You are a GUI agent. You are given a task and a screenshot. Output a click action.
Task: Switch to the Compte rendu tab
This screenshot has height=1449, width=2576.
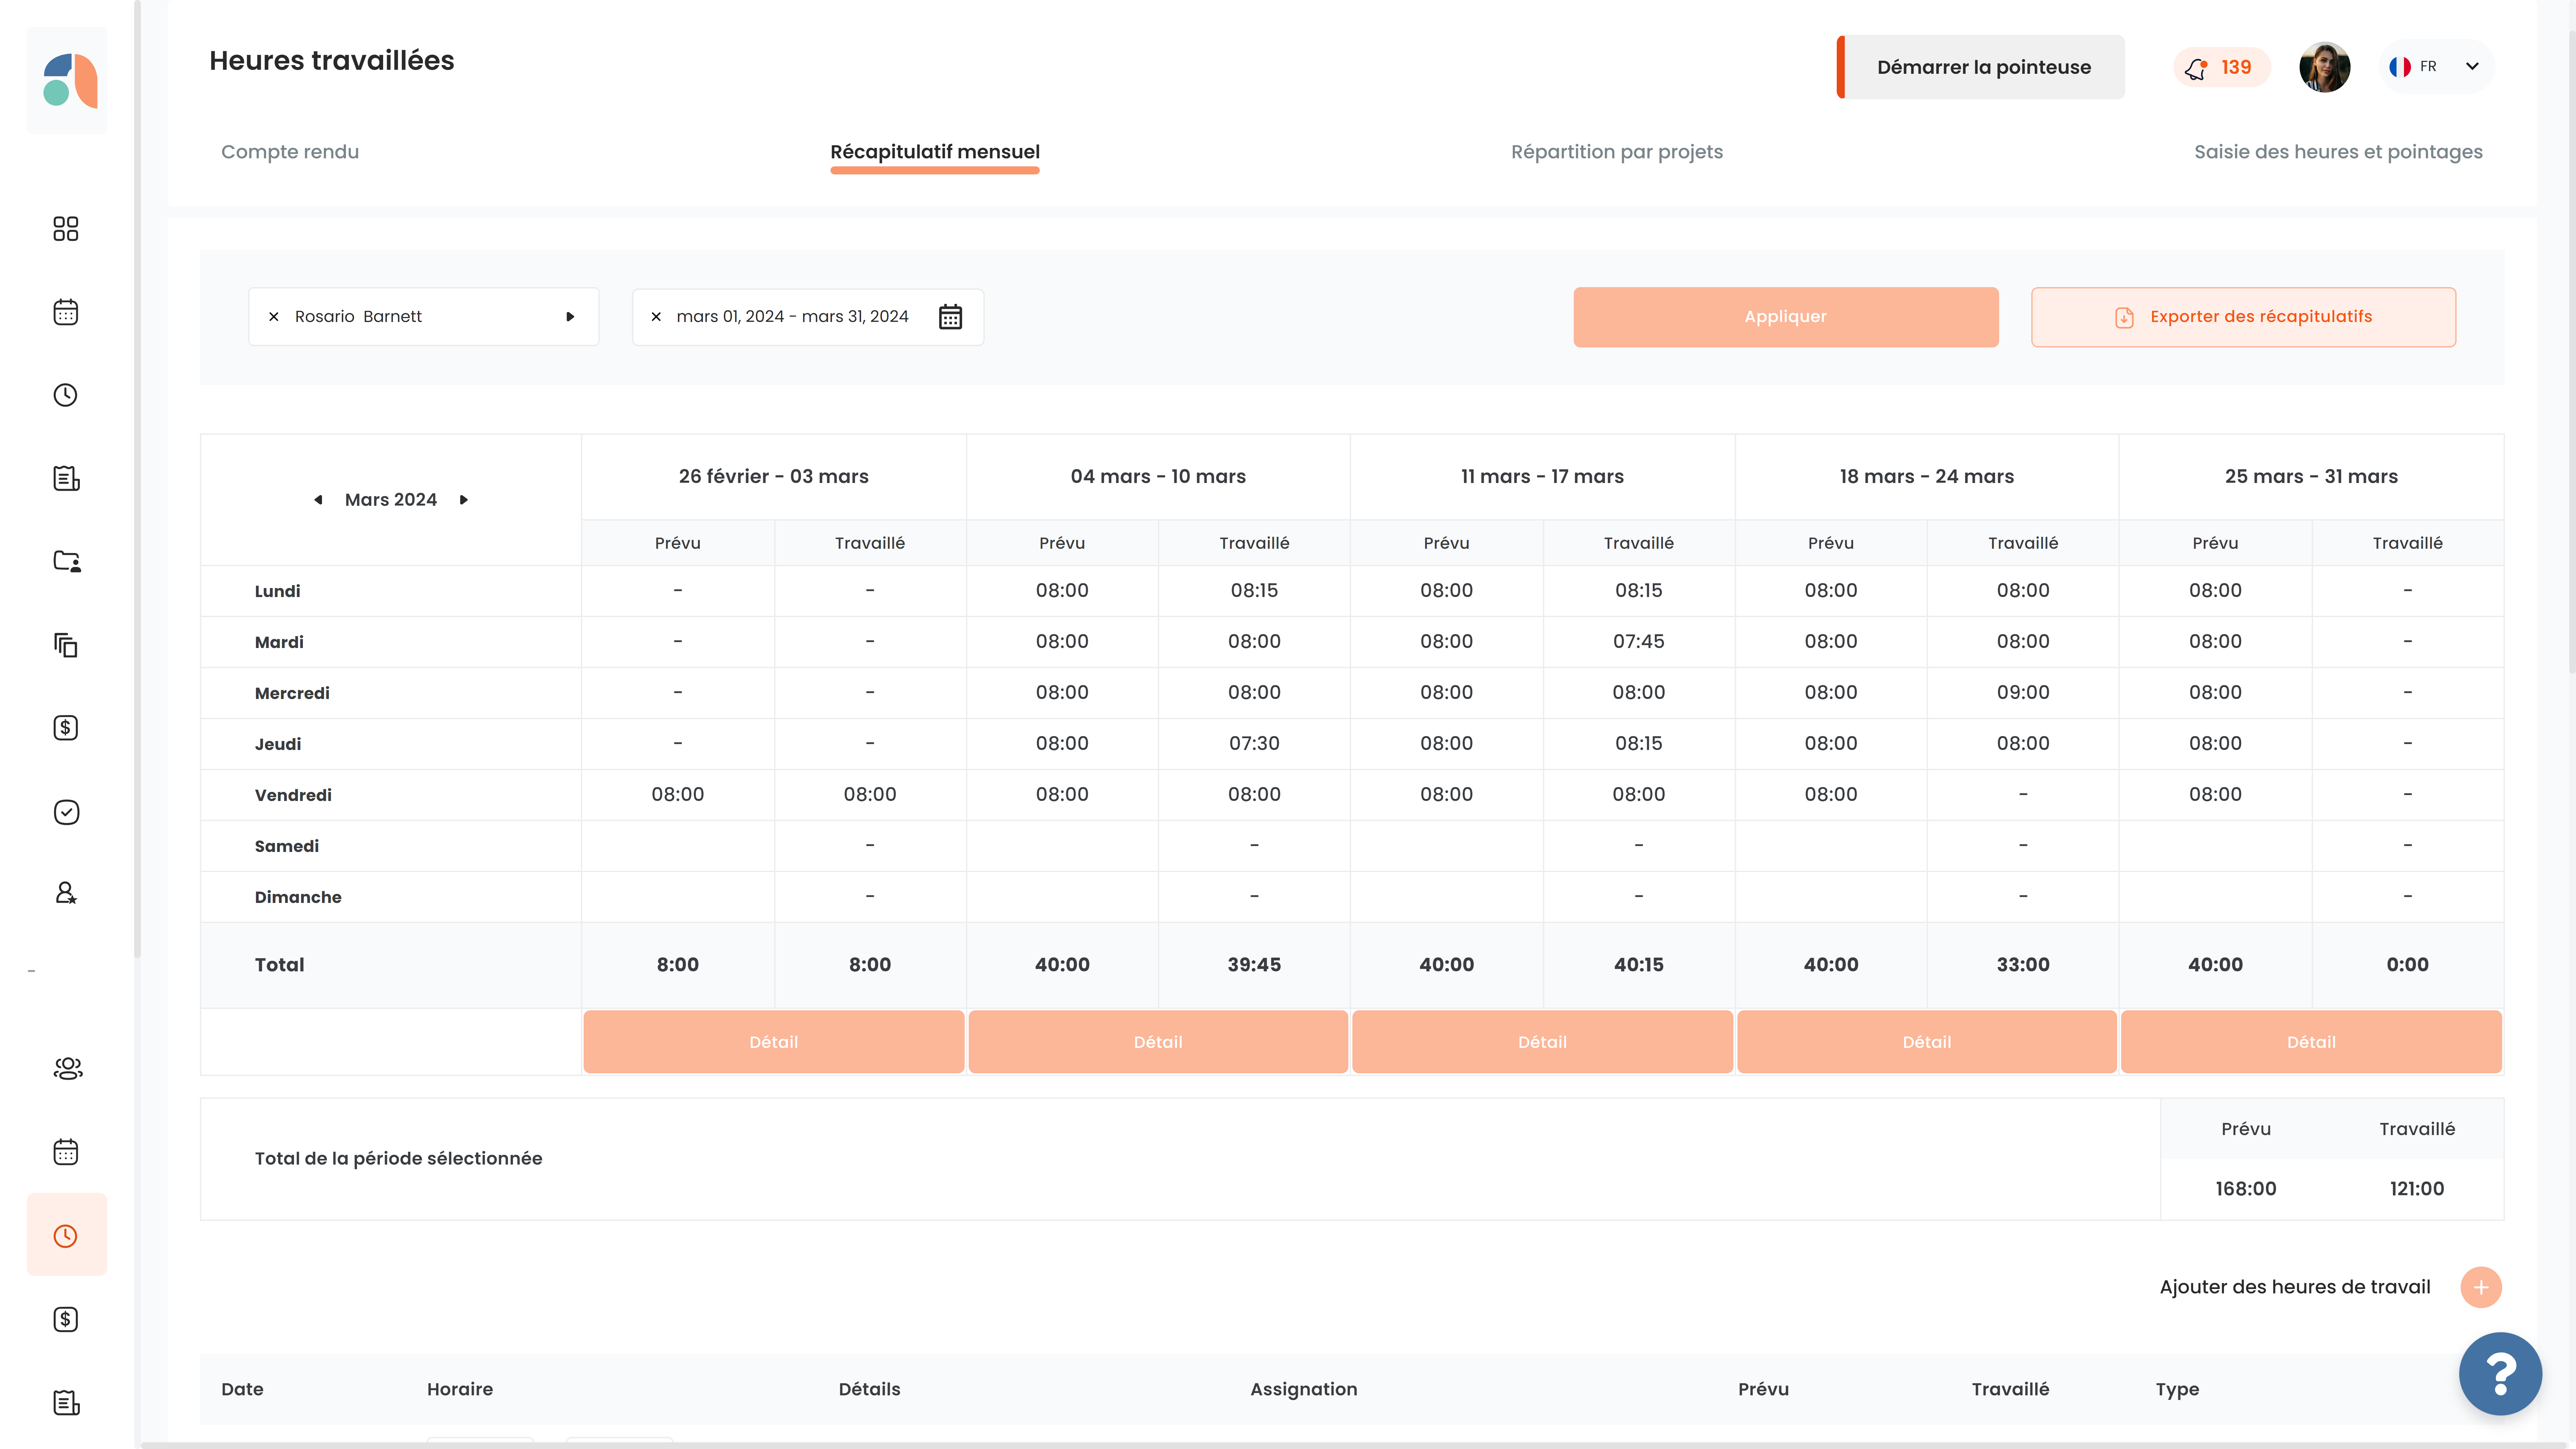point(290,152)
